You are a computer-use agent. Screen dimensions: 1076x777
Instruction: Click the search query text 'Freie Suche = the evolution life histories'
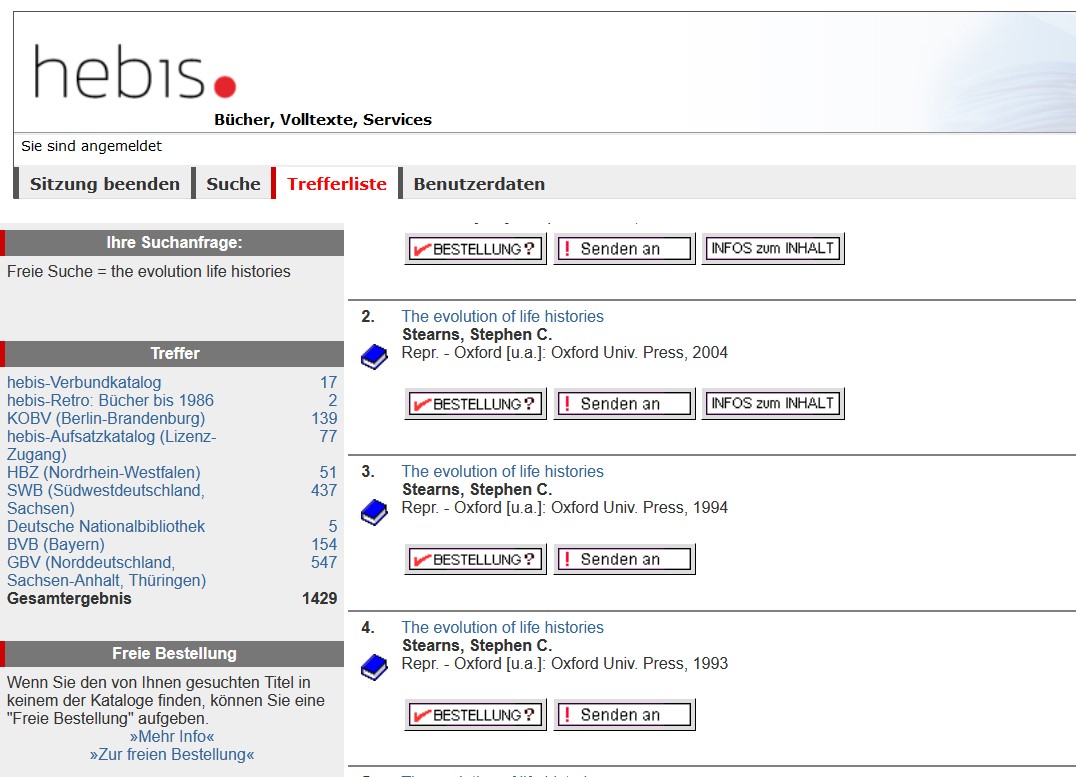point(148,271)
